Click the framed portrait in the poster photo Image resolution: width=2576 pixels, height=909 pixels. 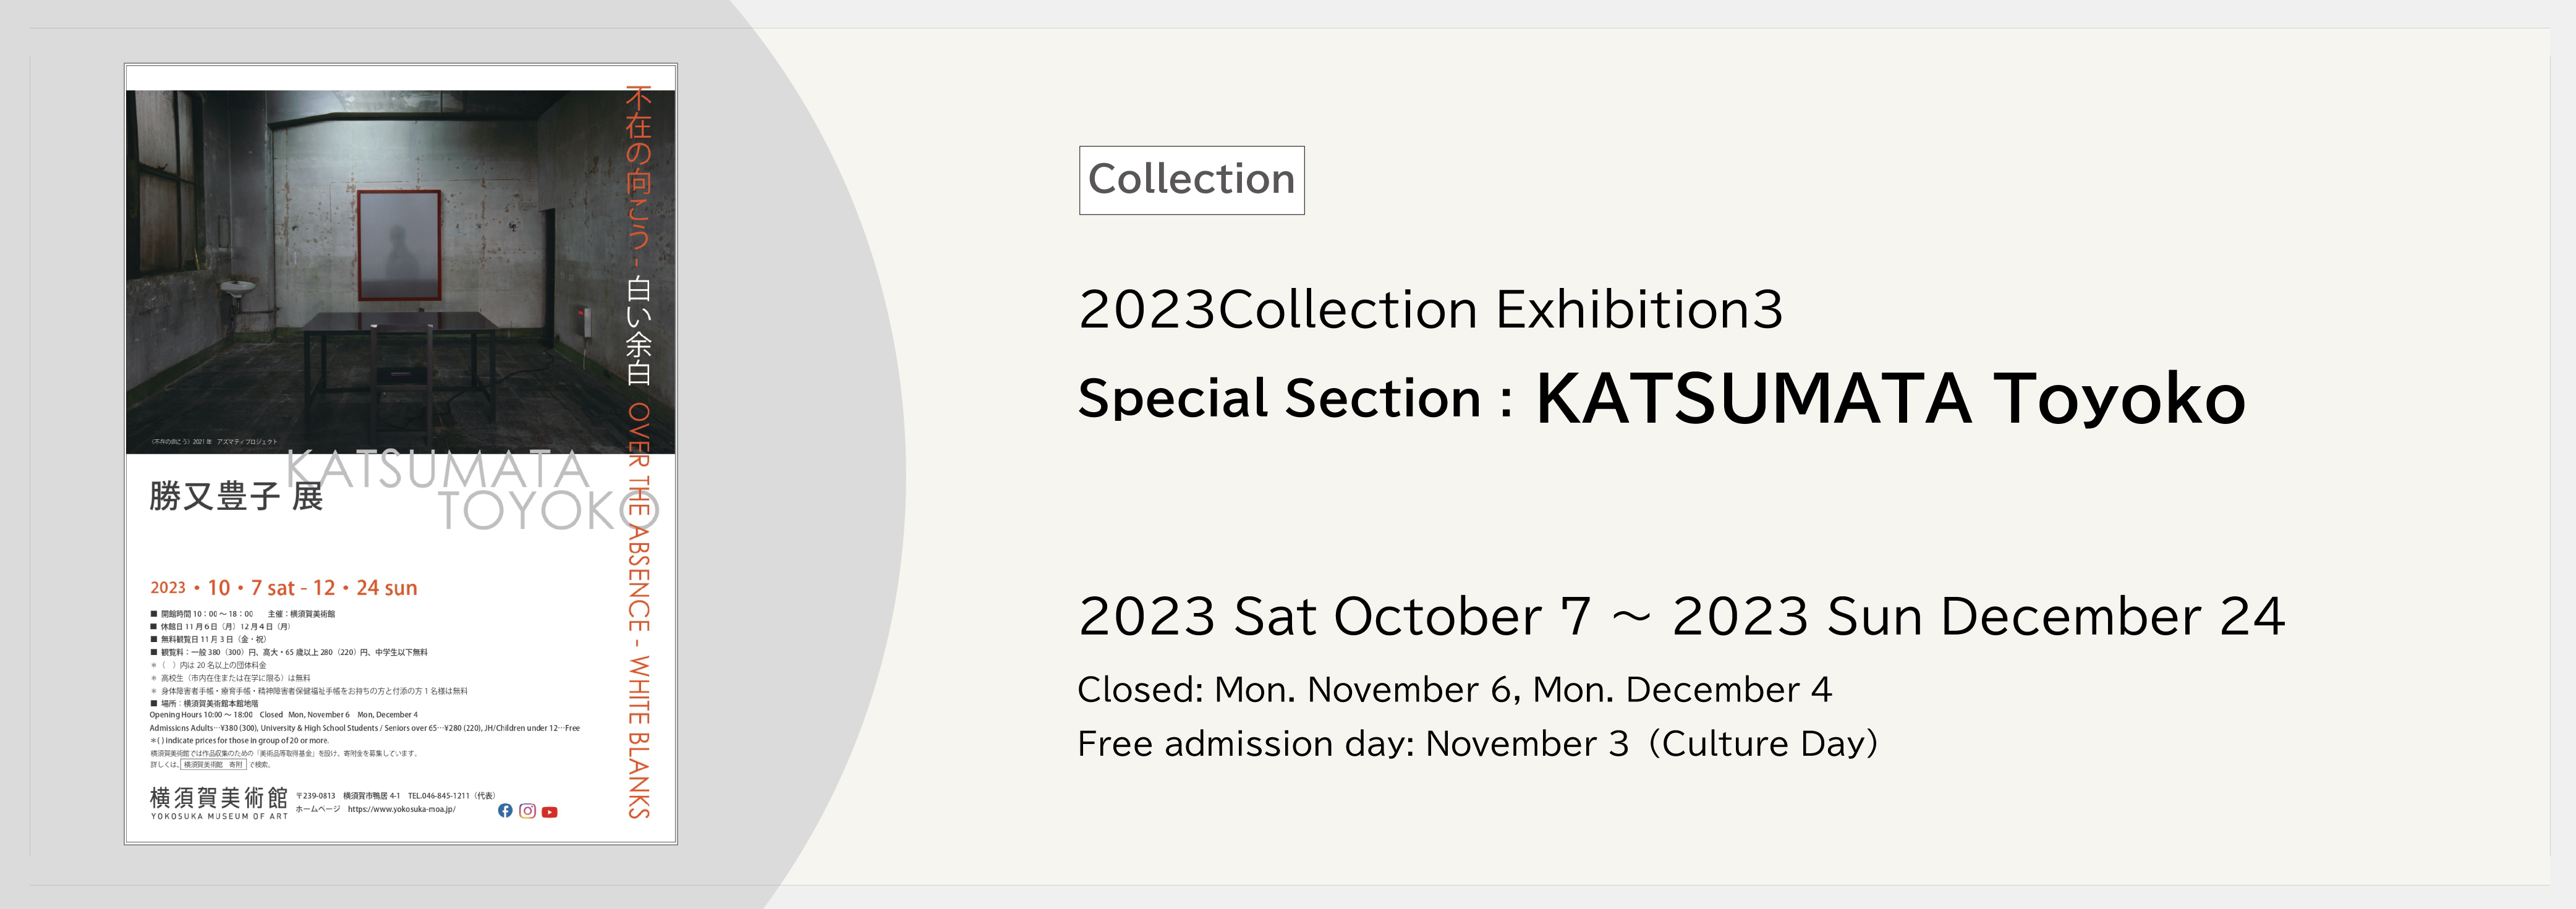(x=400, y=245)
